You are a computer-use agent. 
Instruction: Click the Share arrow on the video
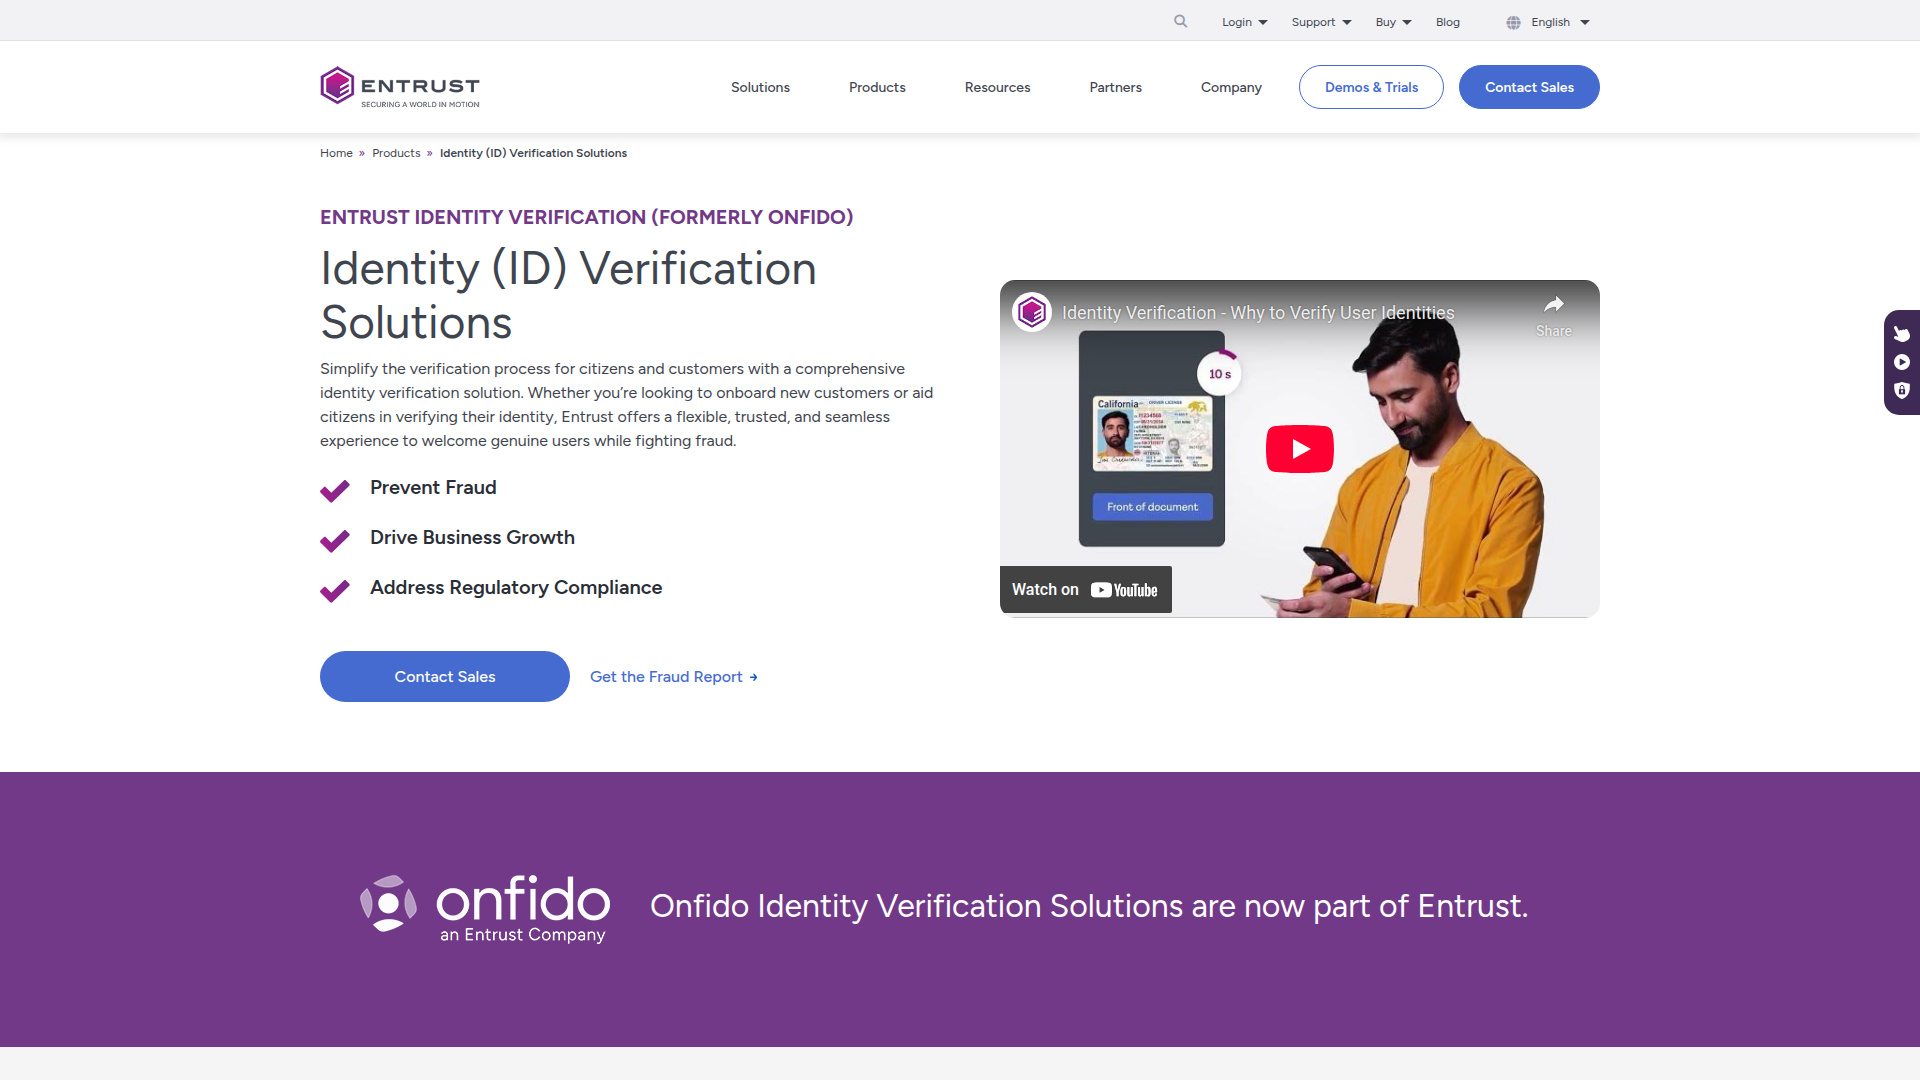(x=1553, y=306)
